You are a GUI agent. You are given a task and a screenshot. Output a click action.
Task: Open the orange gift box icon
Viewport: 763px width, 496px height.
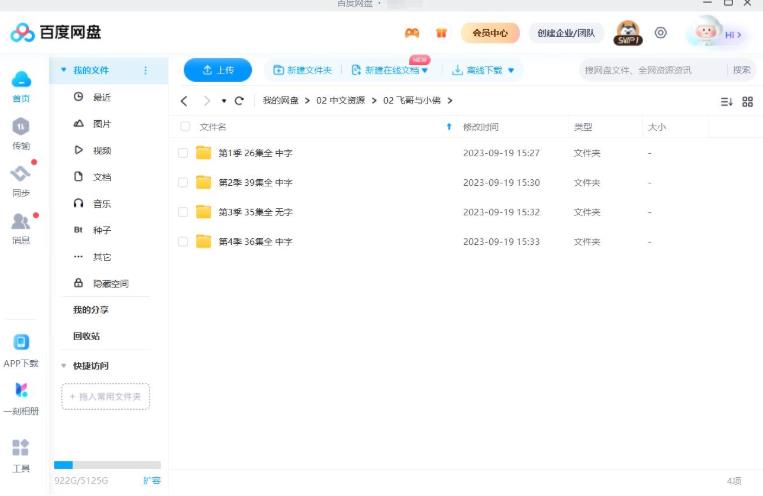(441, 33)
